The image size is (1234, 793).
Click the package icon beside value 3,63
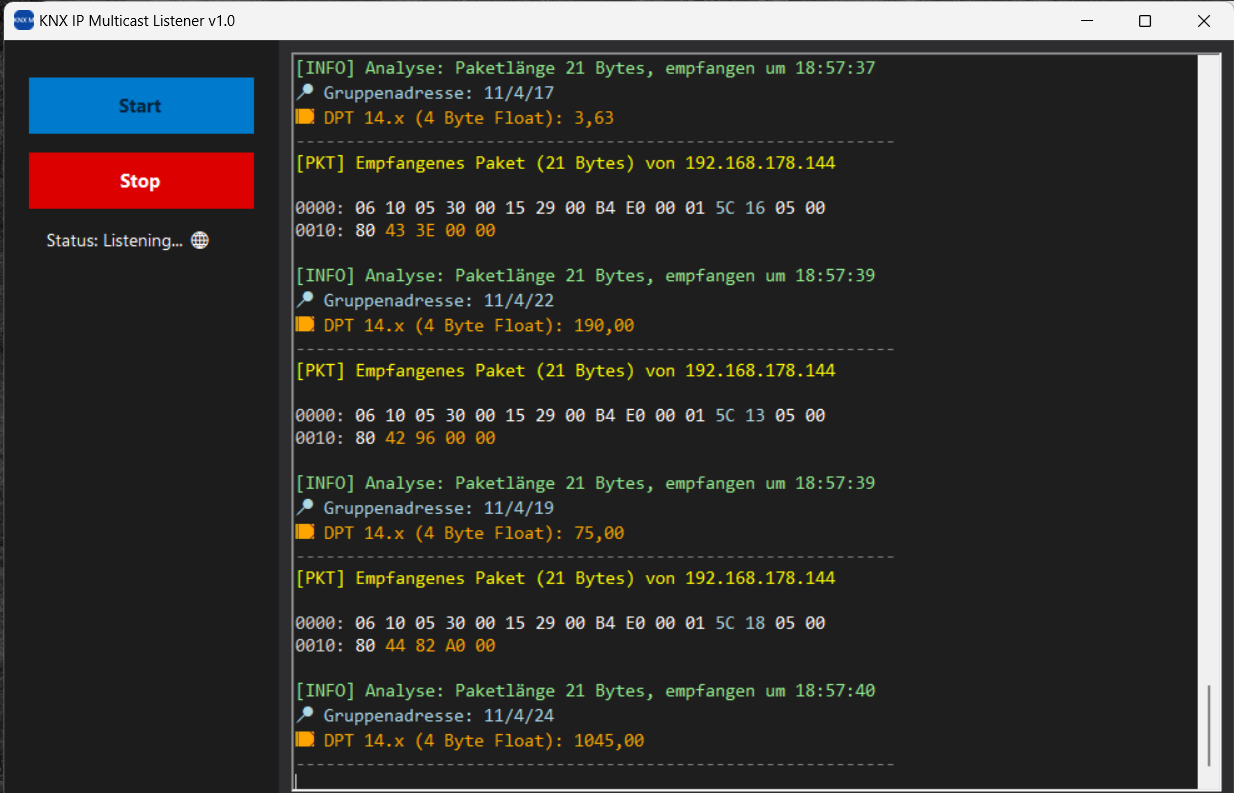coord(303,116)
